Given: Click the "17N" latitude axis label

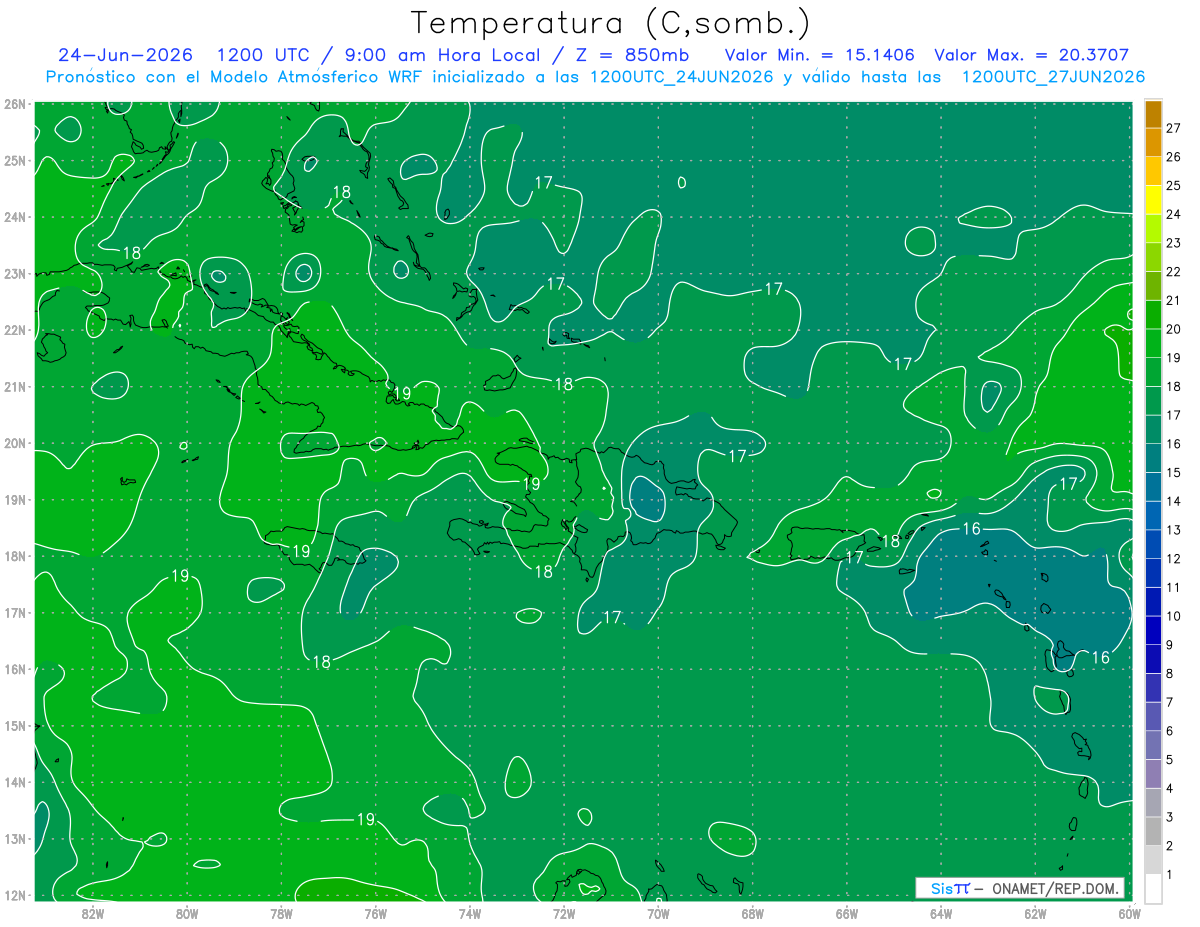Looking at the screenshot, I should pos(15,613).
